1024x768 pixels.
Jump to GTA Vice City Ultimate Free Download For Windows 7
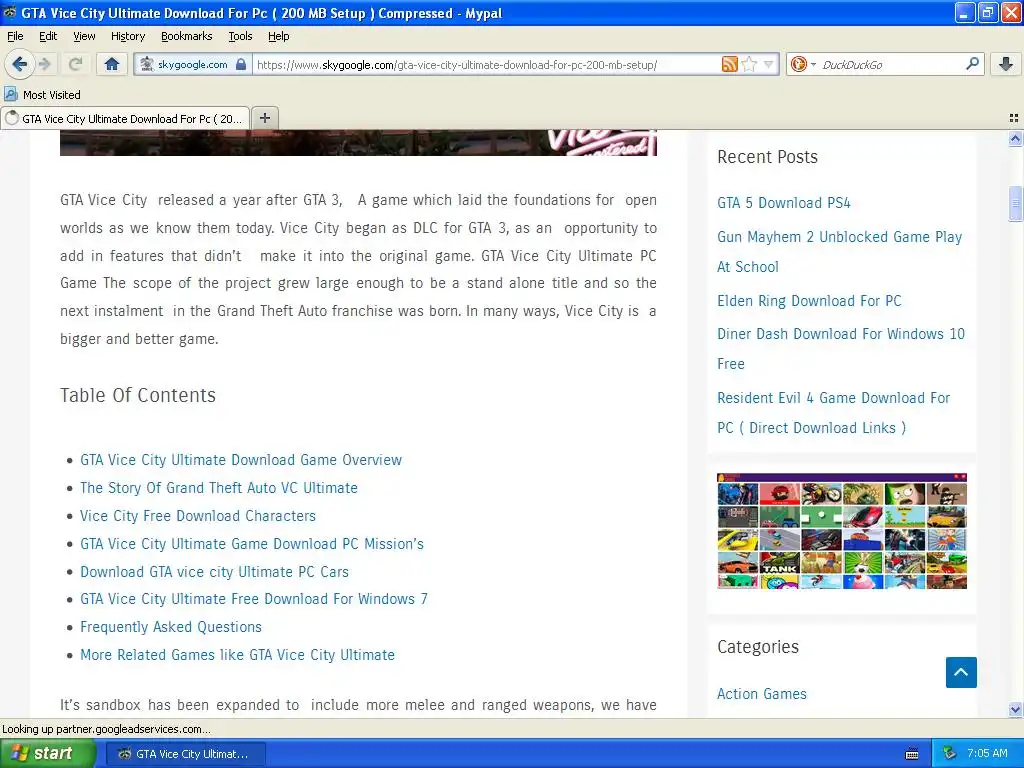point(254,599)
